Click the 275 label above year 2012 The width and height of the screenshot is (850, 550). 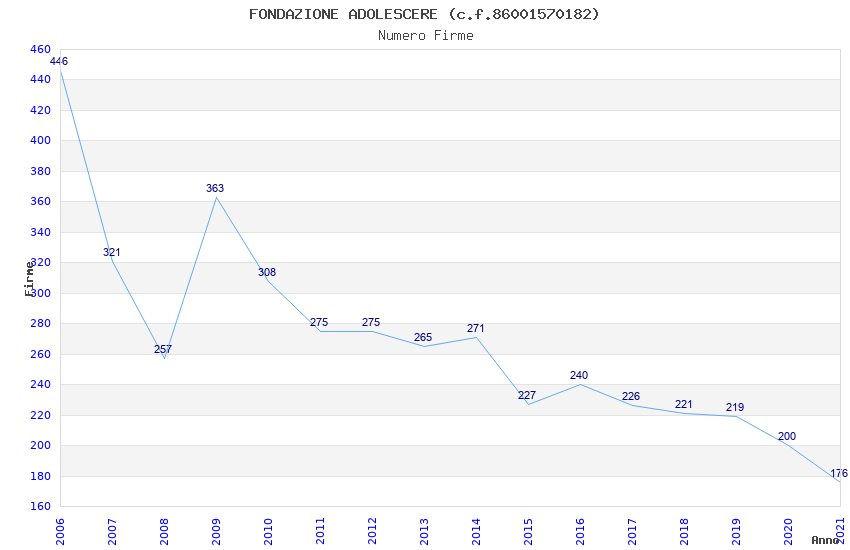pos(371,322)
